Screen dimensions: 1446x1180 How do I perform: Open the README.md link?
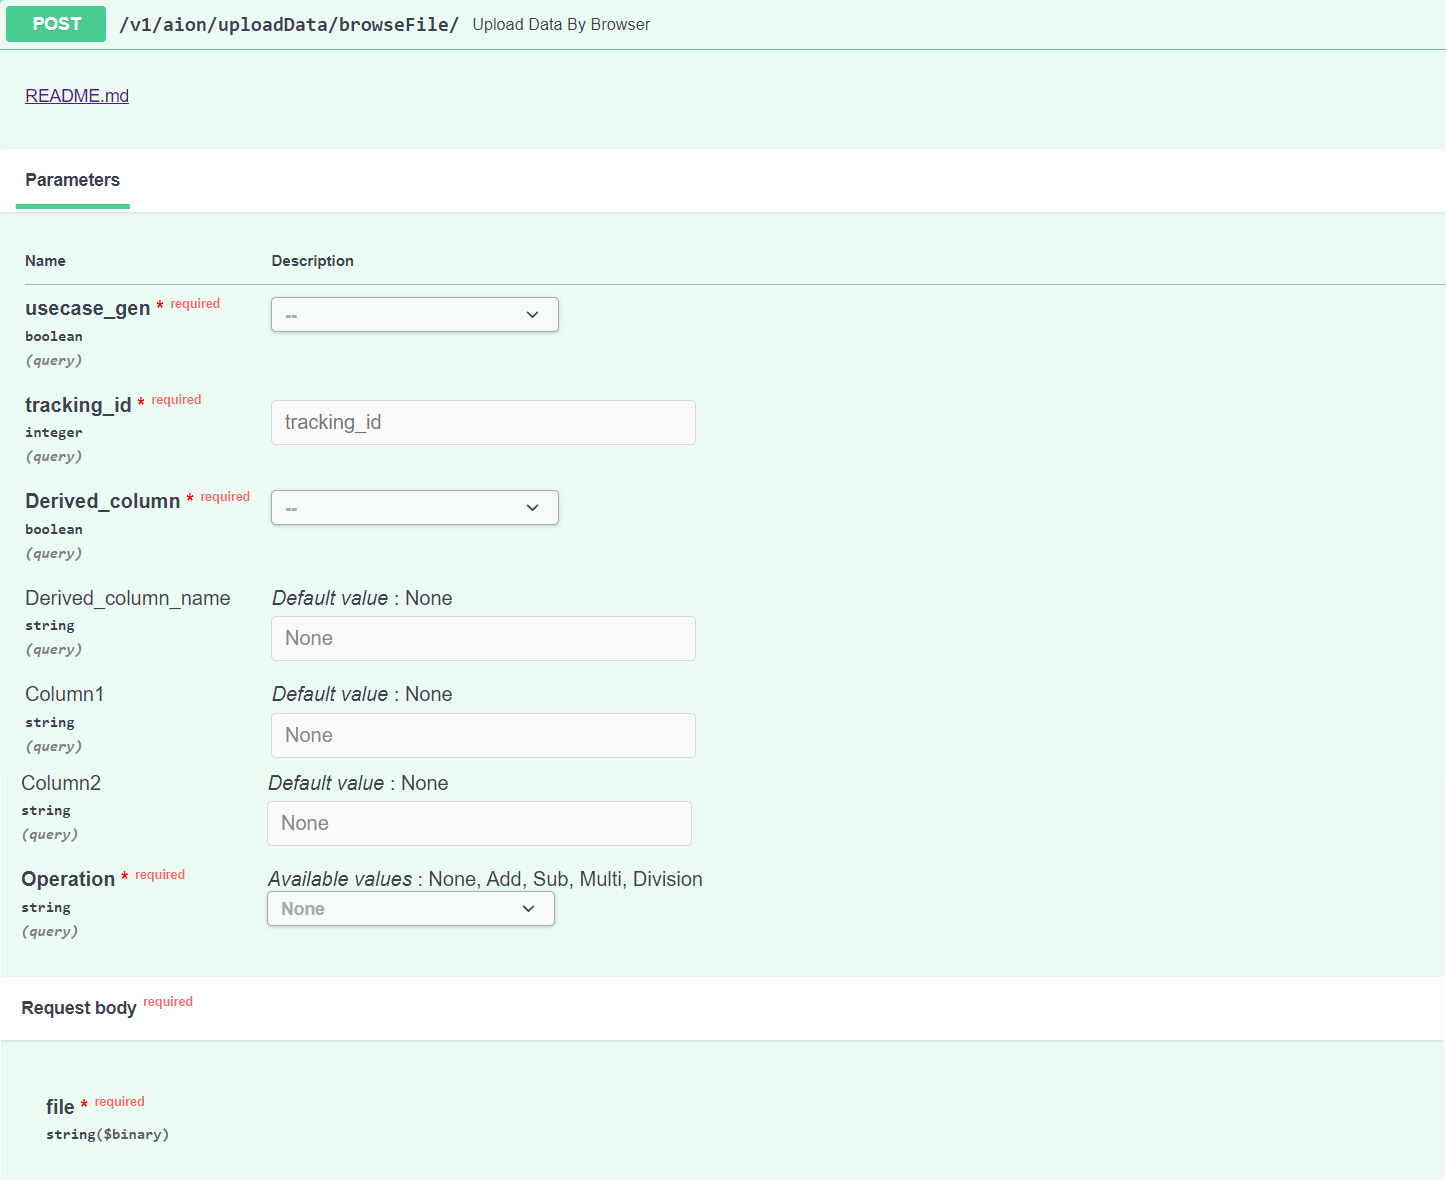77,96
